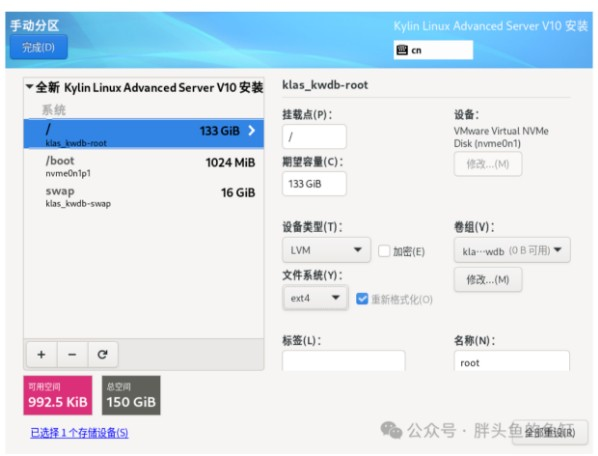
Task: Click the 挂载点(P) mount point field
Action: tap(314, 136)
